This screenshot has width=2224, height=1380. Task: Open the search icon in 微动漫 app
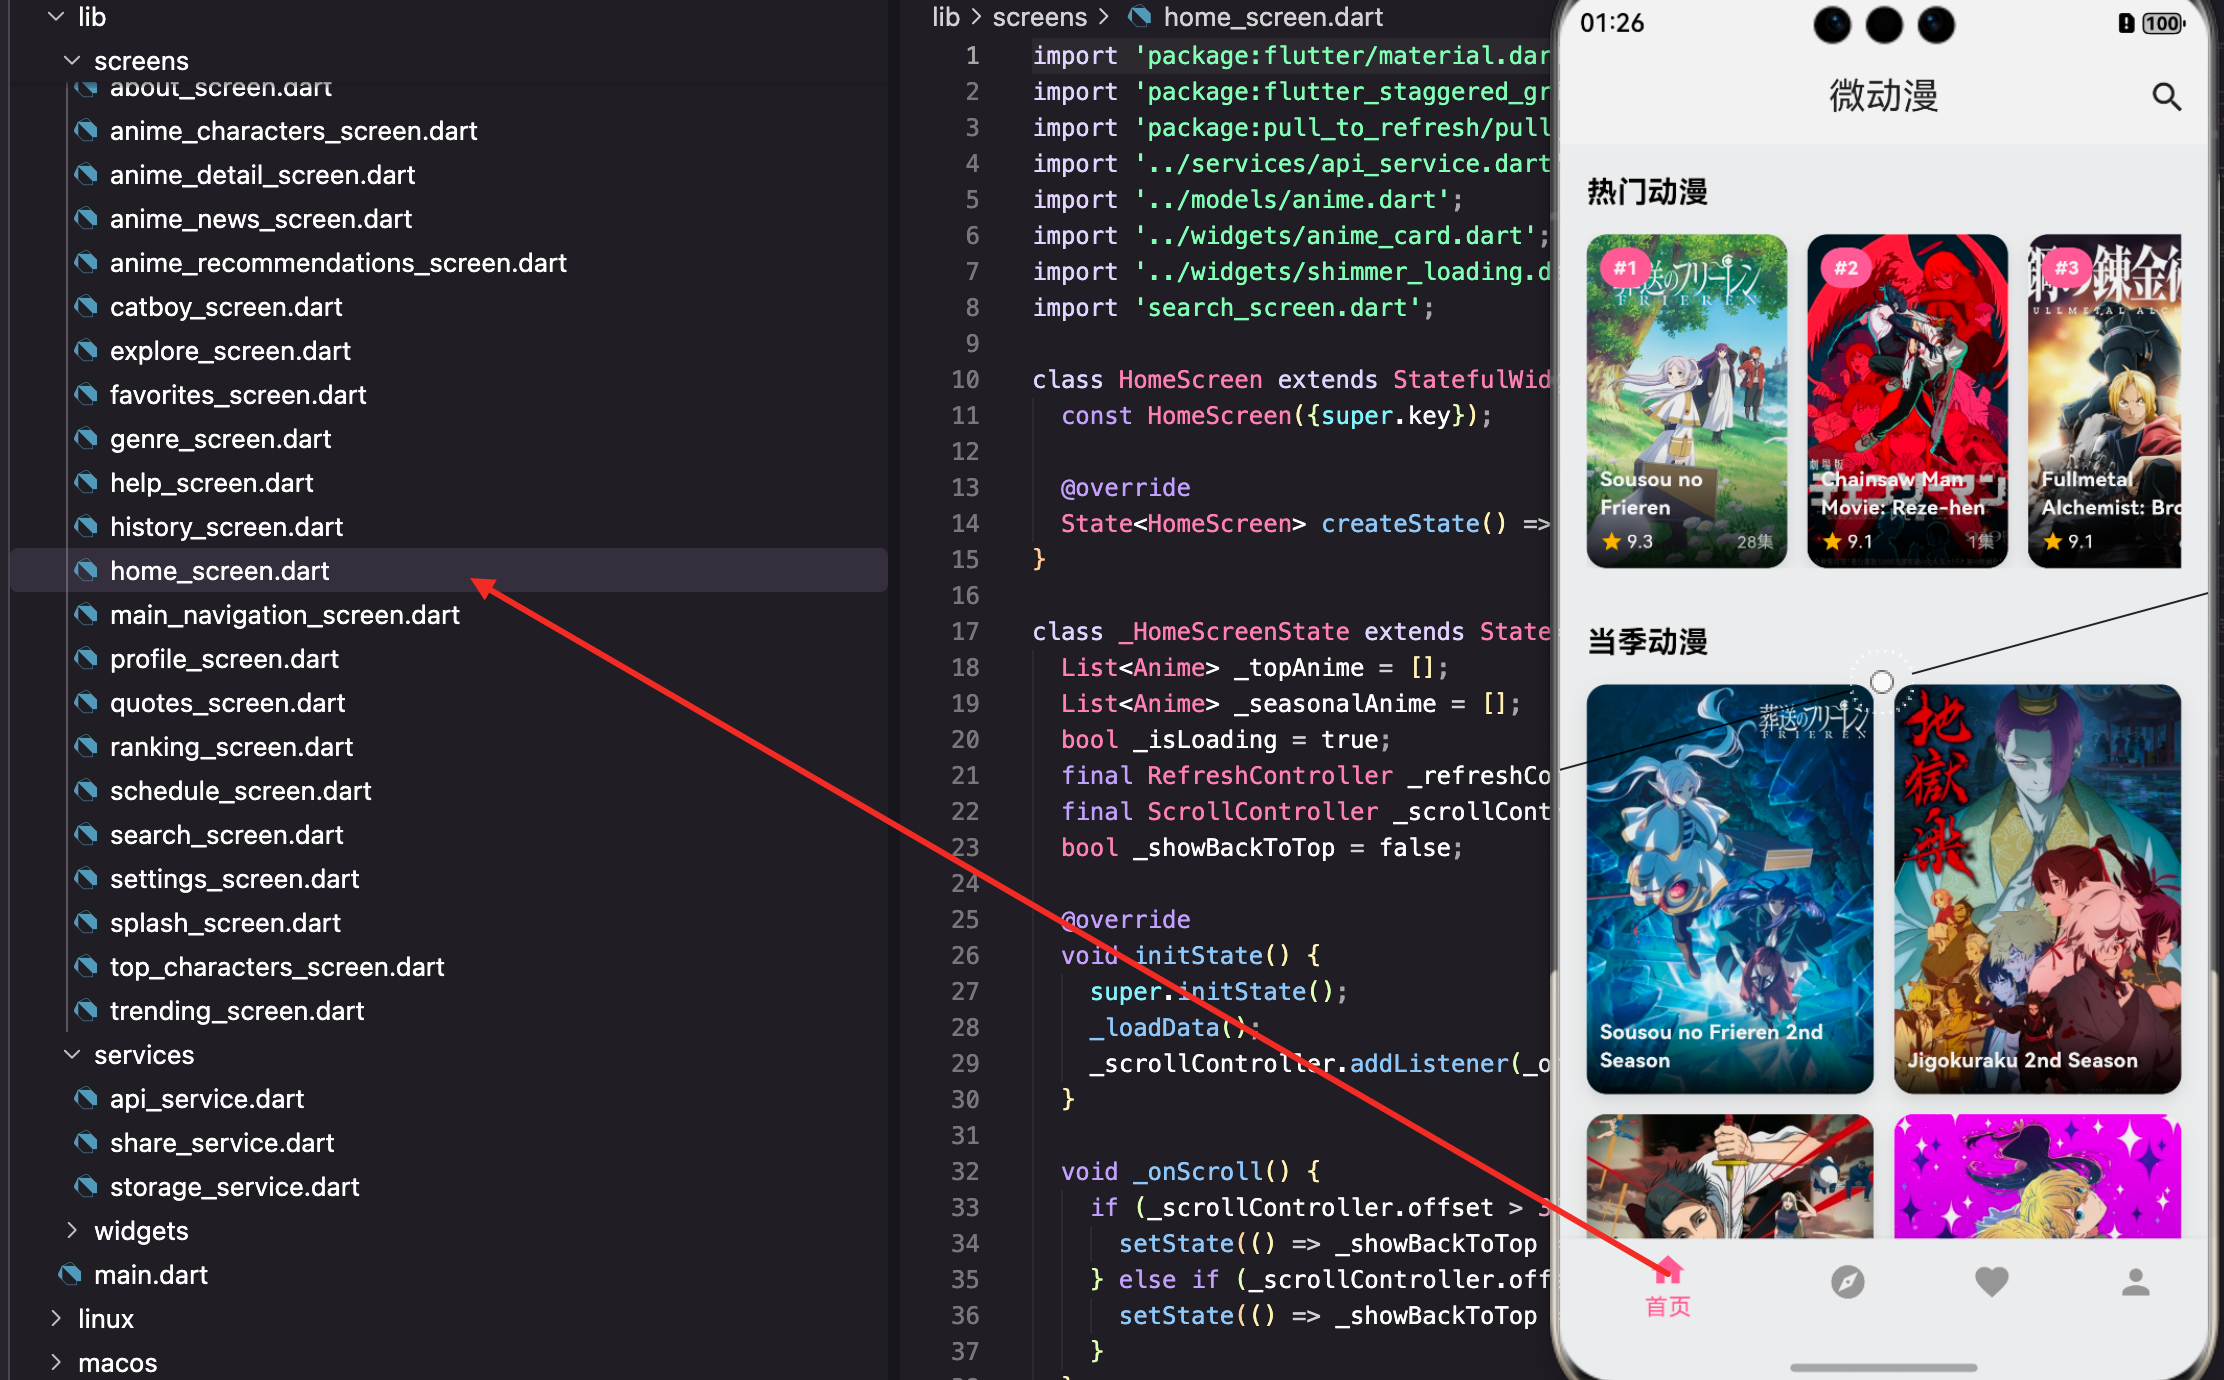point(2166,97)
